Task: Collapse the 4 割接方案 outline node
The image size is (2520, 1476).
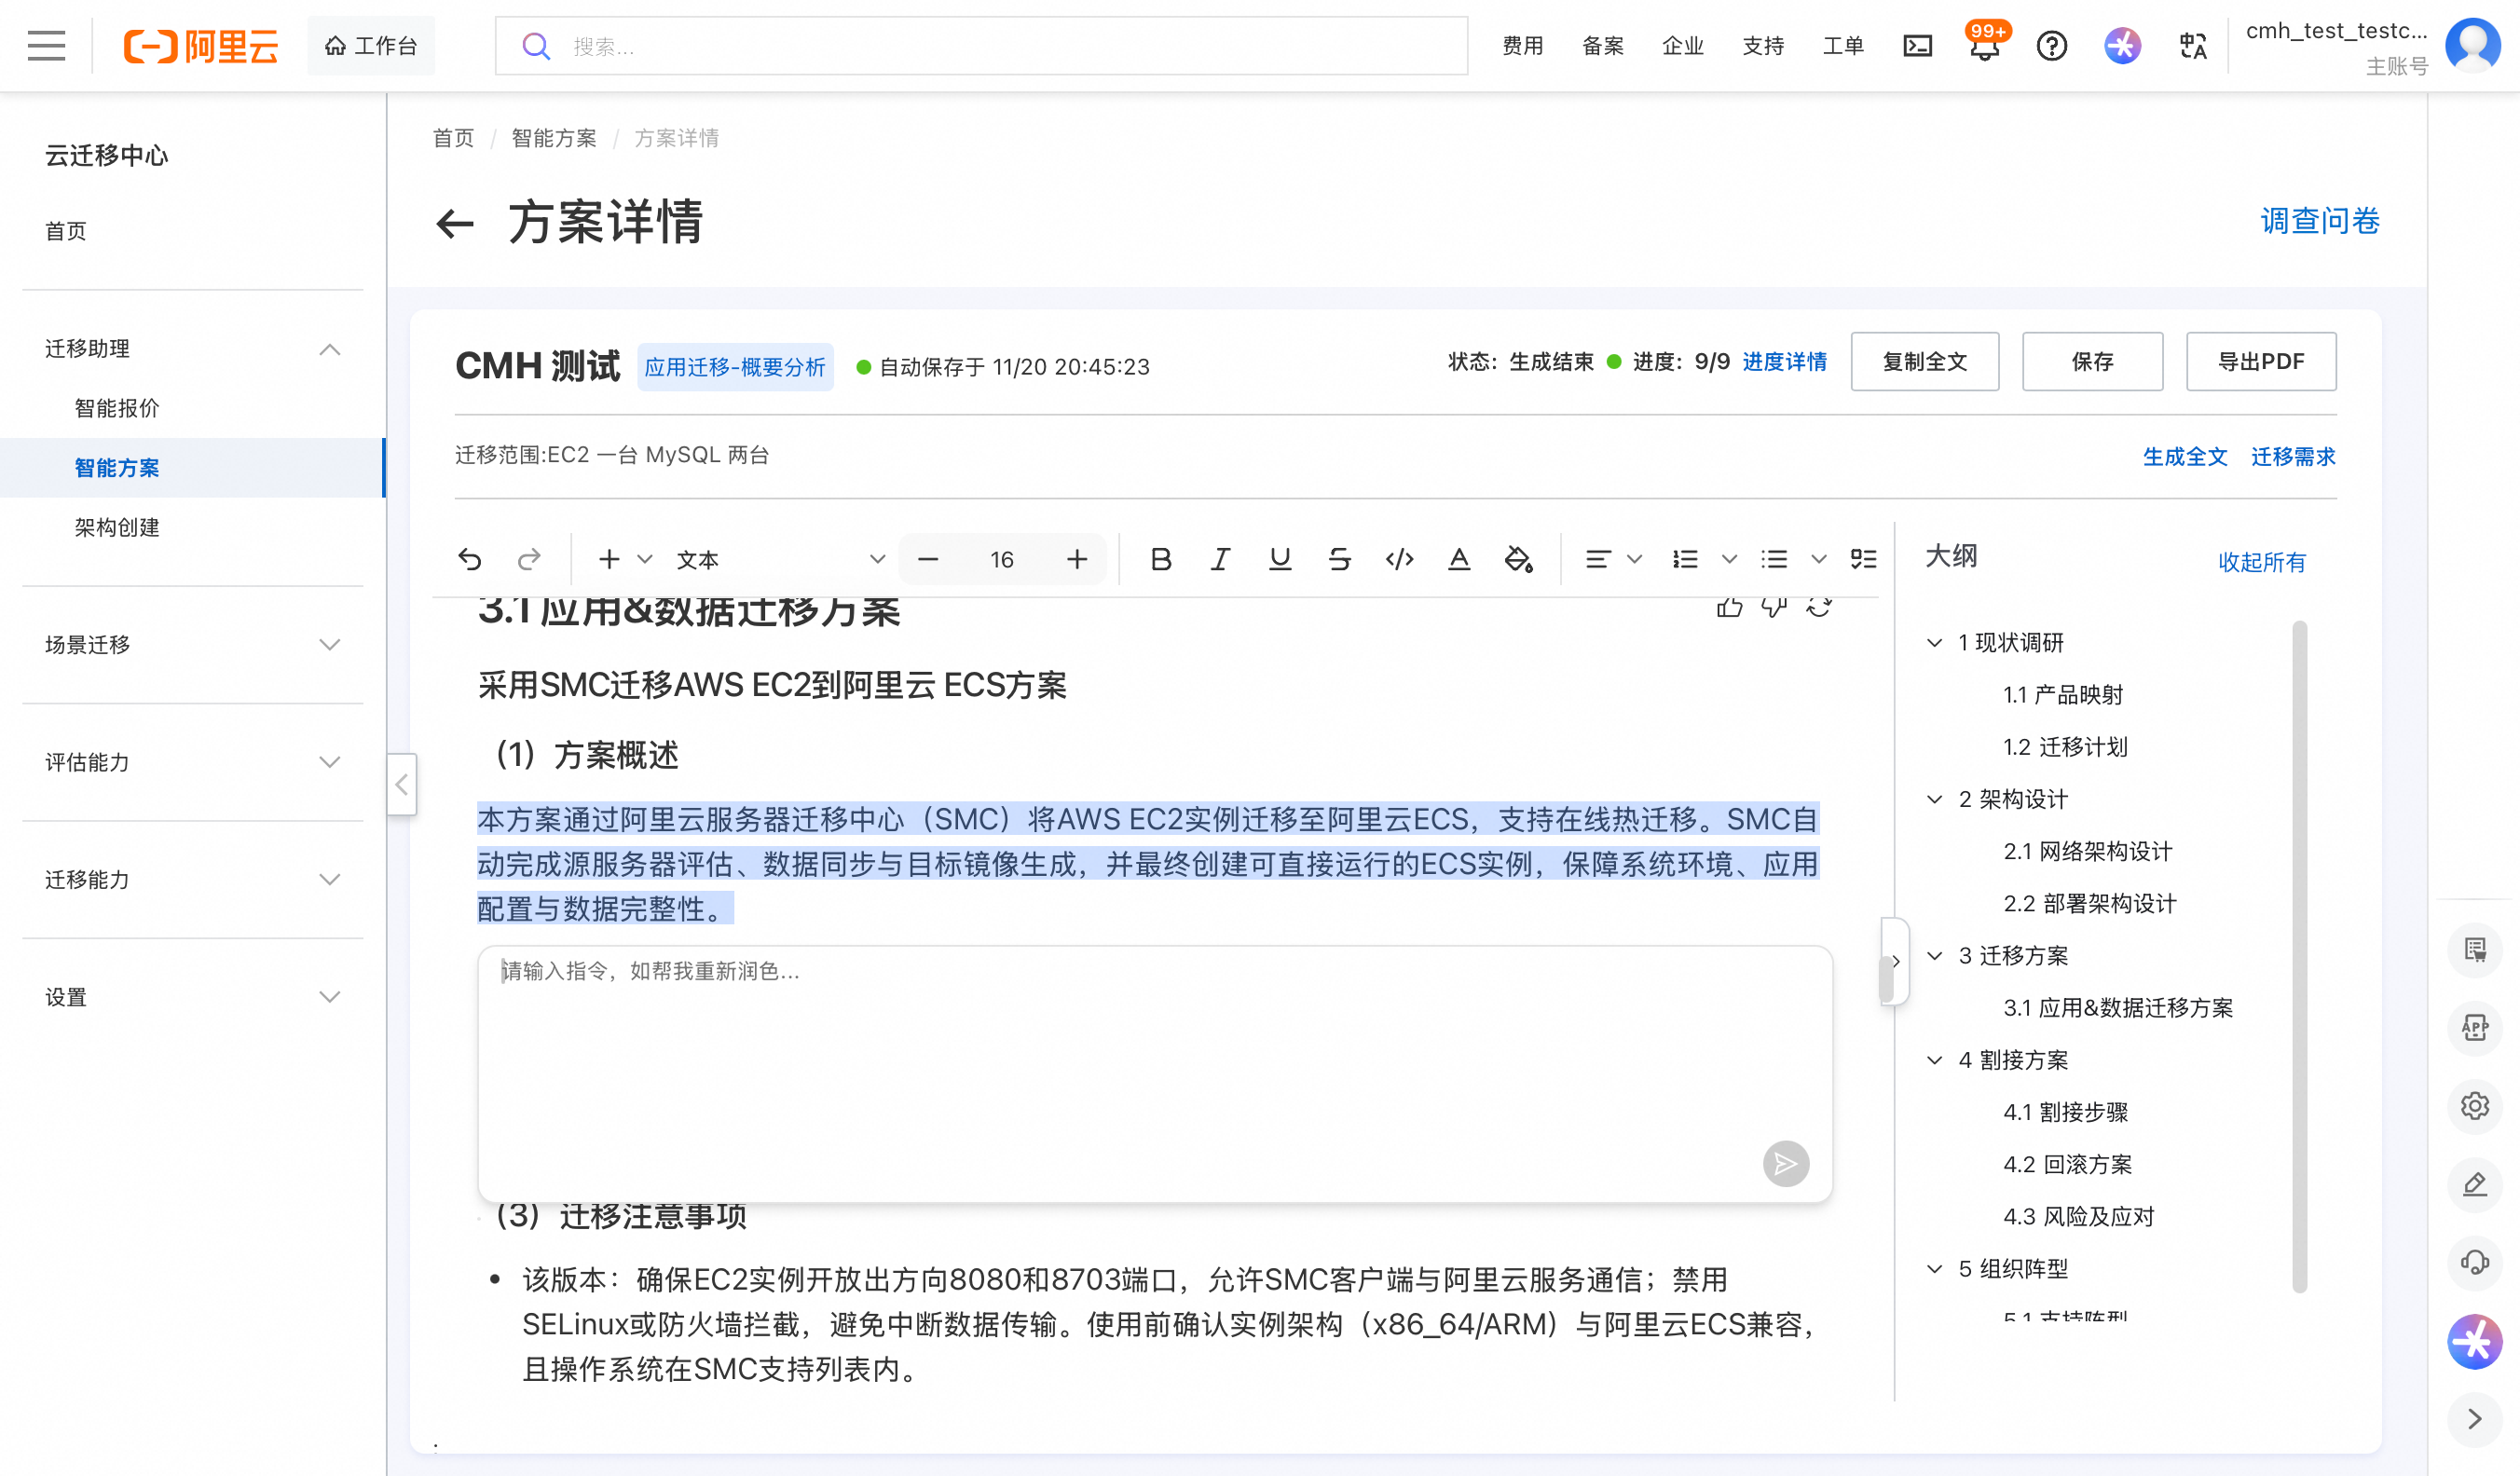Action: point(1935,1060)
